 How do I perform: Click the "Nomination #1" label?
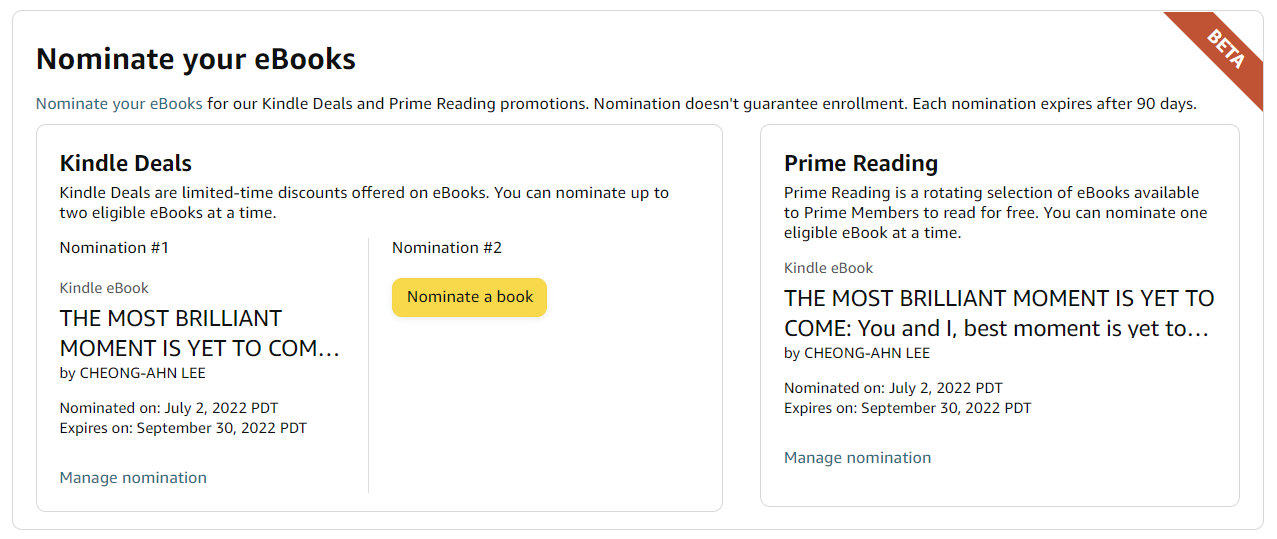pos(116,248)
